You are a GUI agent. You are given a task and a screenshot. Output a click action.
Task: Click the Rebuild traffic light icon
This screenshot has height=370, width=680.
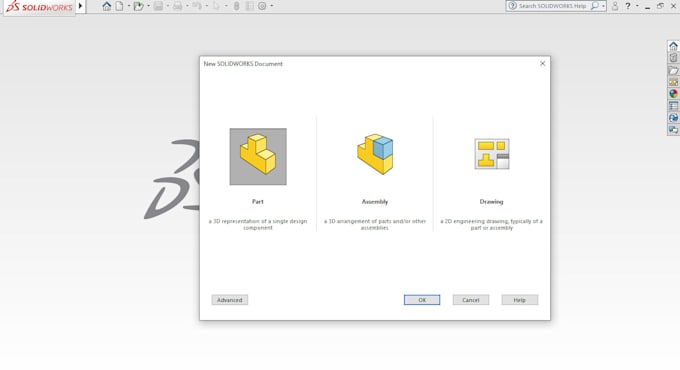(x=236, y=6)
